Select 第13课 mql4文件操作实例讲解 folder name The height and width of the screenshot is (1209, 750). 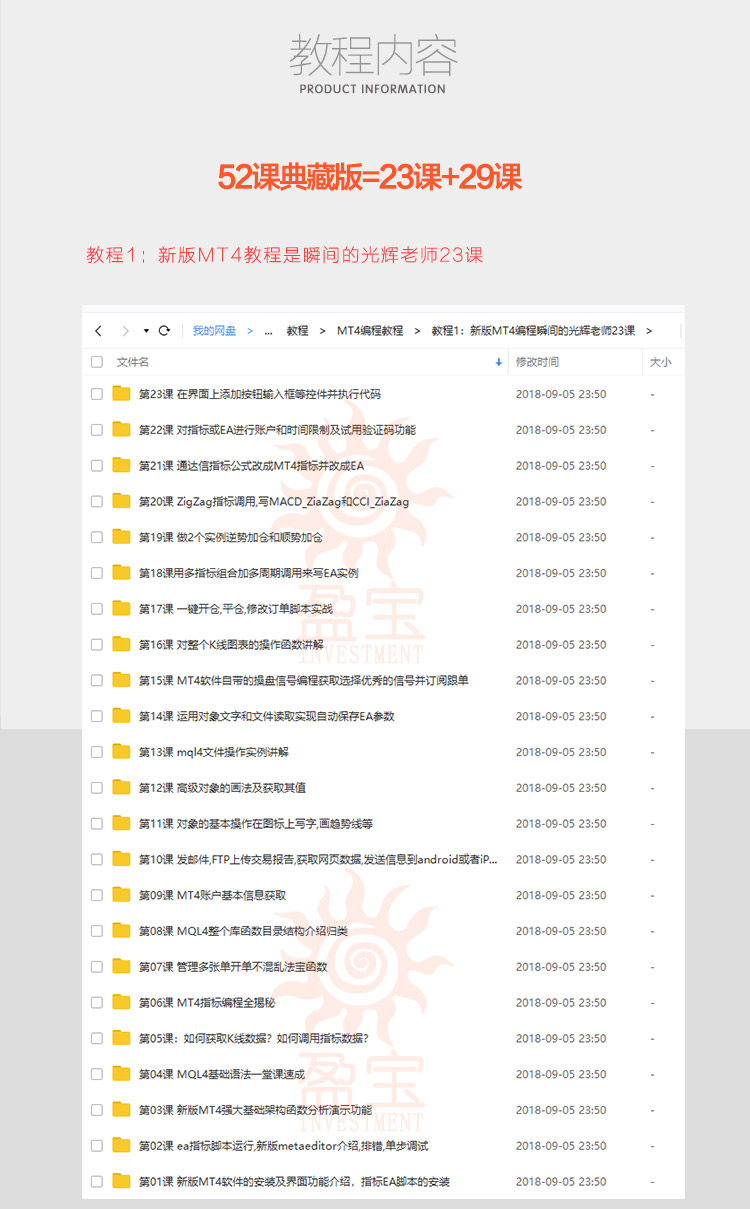tap(214, 752)
